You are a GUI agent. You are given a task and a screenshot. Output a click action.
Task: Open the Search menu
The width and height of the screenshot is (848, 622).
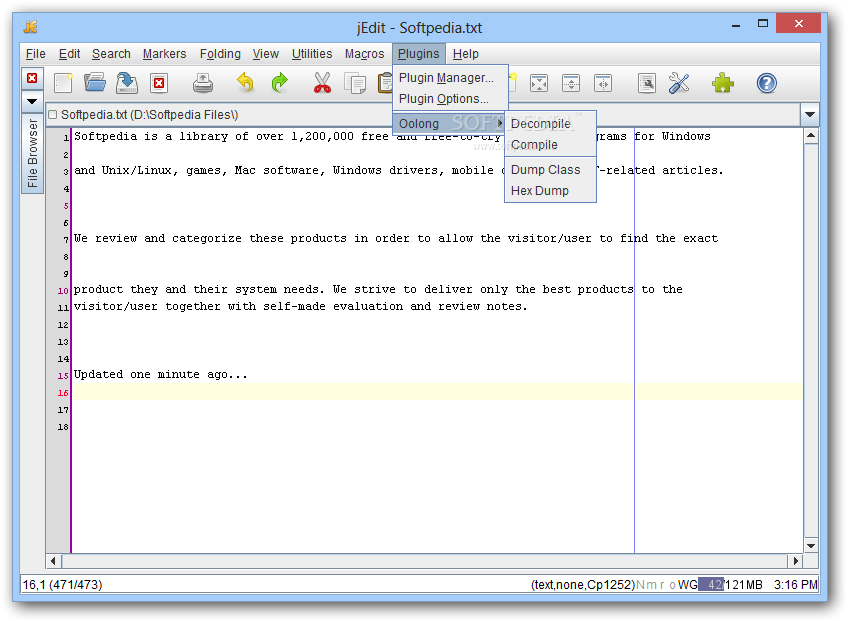pos(111,54)
